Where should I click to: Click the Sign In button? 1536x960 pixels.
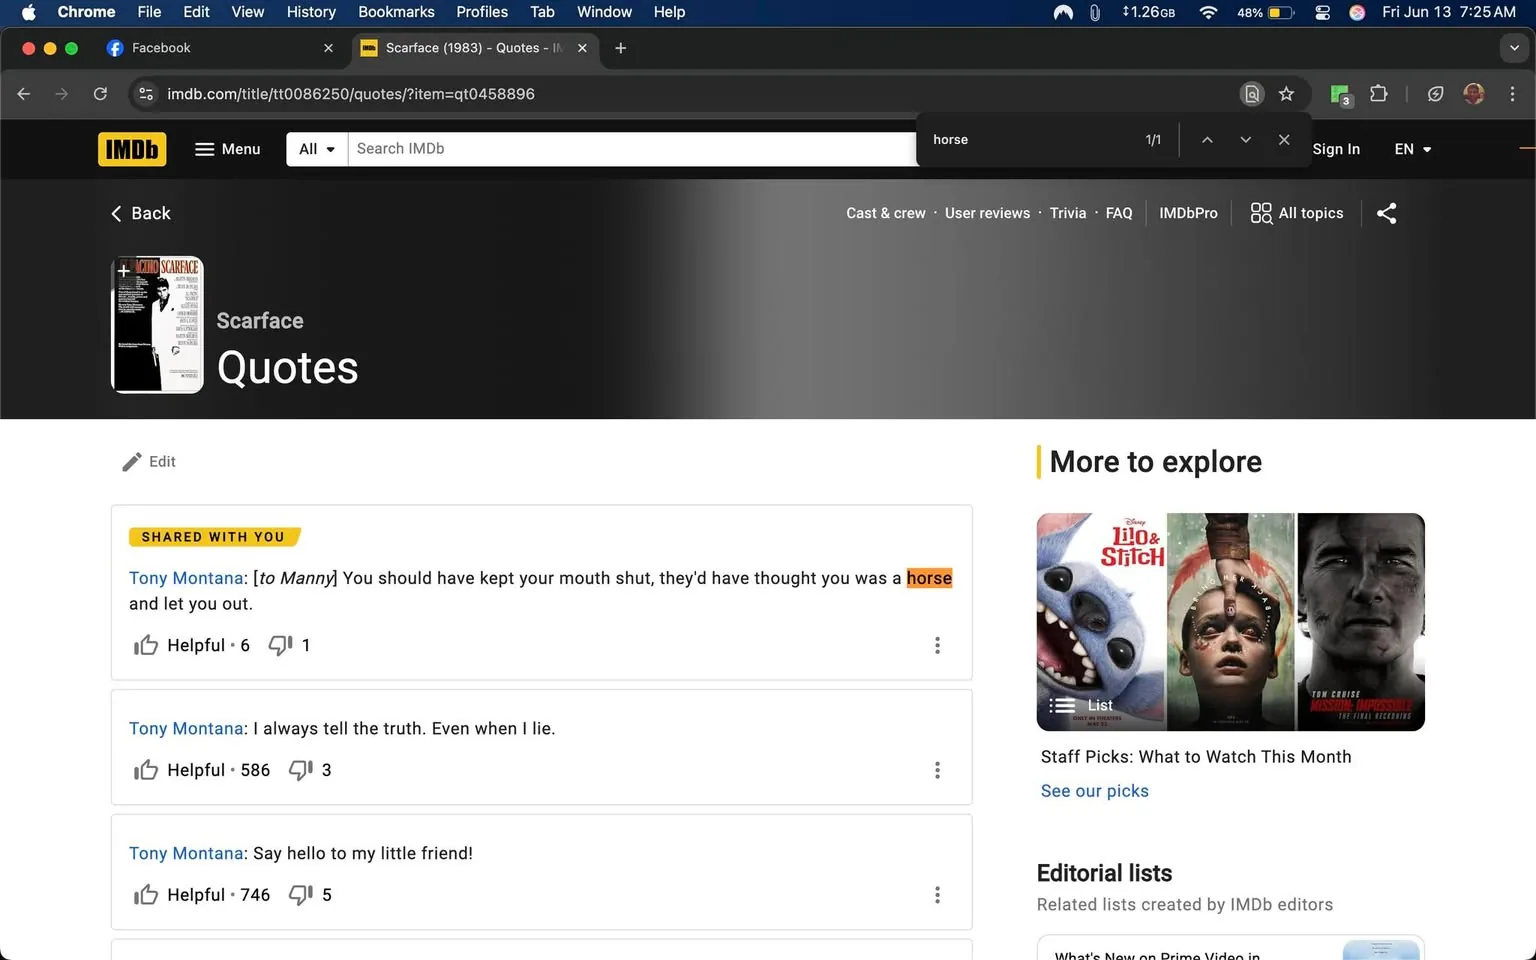coord(1337,148)
